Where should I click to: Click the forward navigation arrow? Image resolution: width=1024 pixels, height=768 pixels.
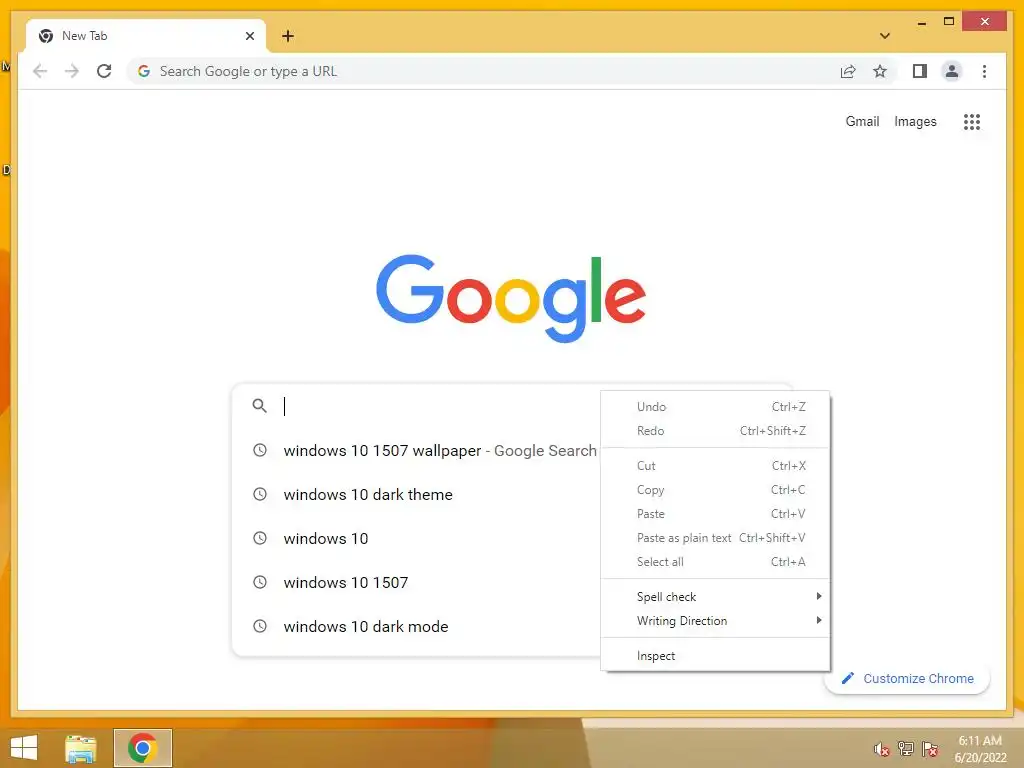coord(72,71)
